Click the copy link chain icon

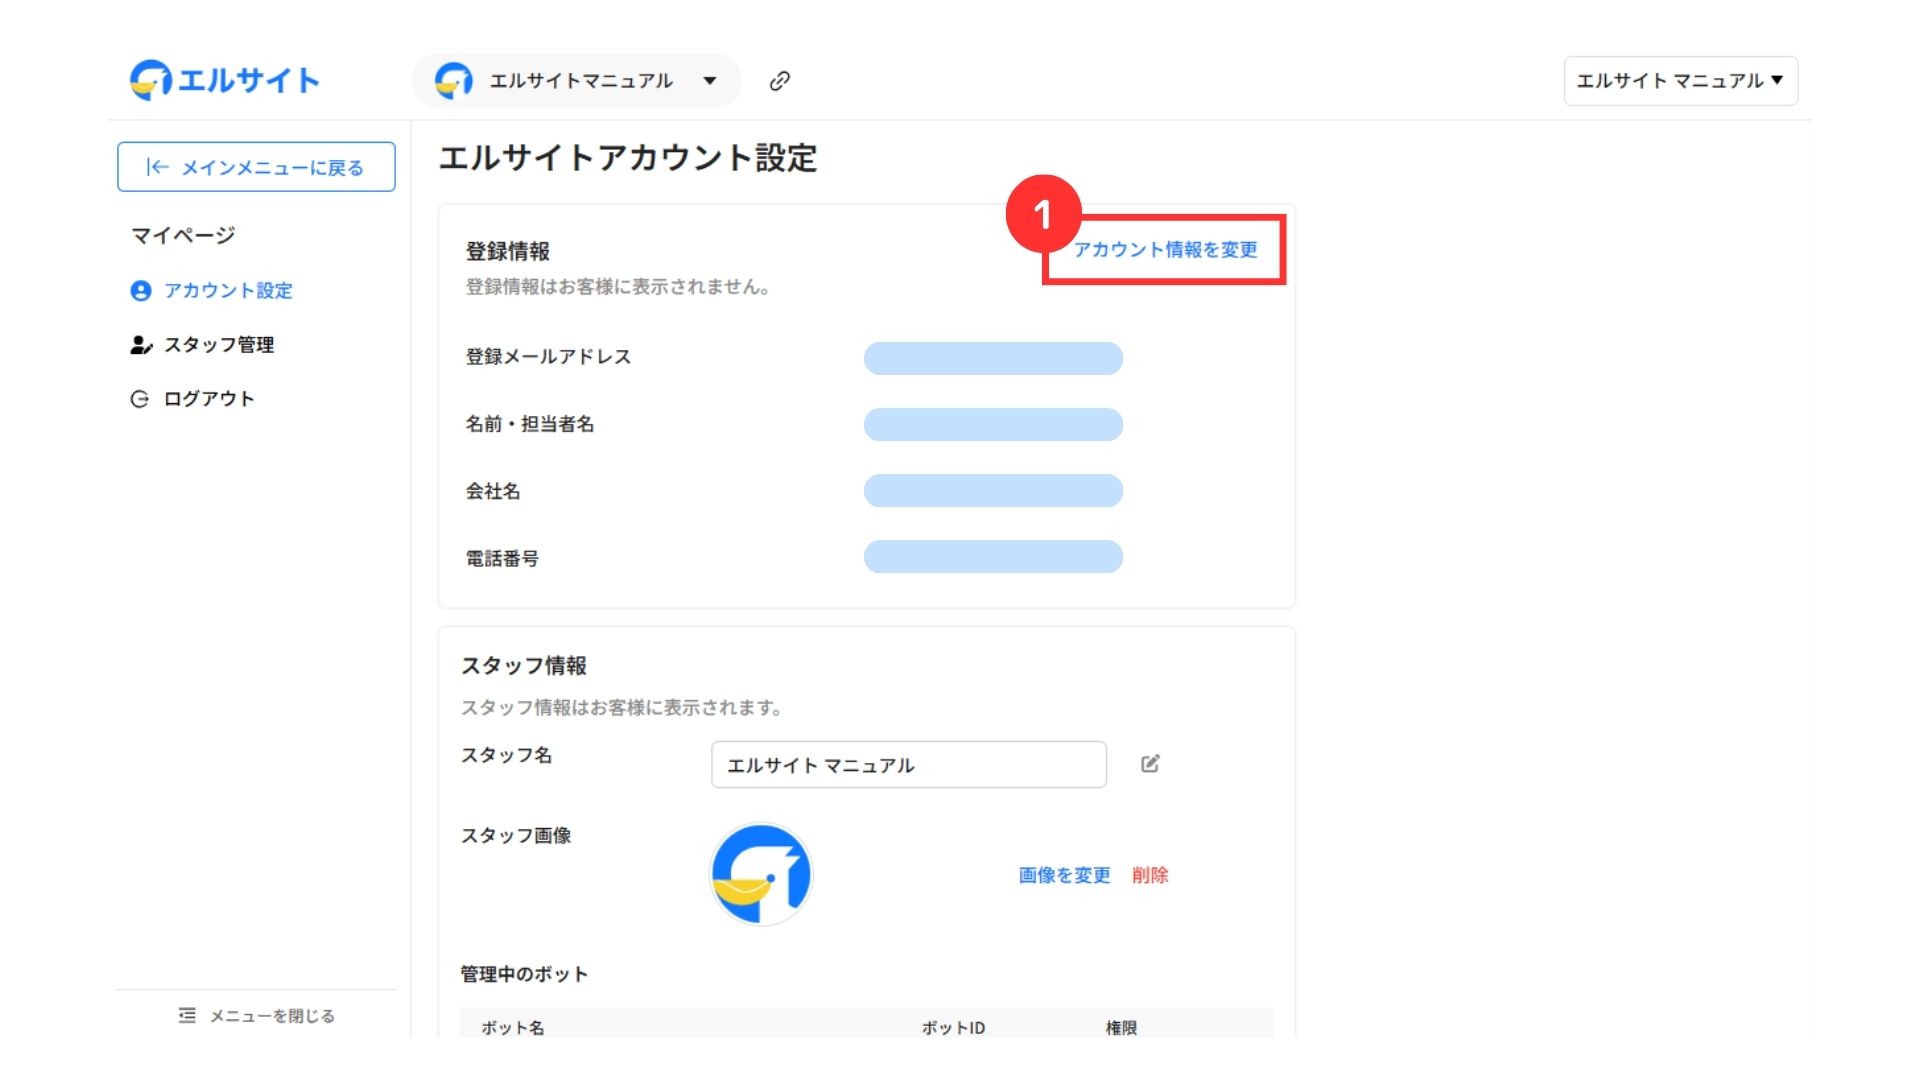pos(779,81)
